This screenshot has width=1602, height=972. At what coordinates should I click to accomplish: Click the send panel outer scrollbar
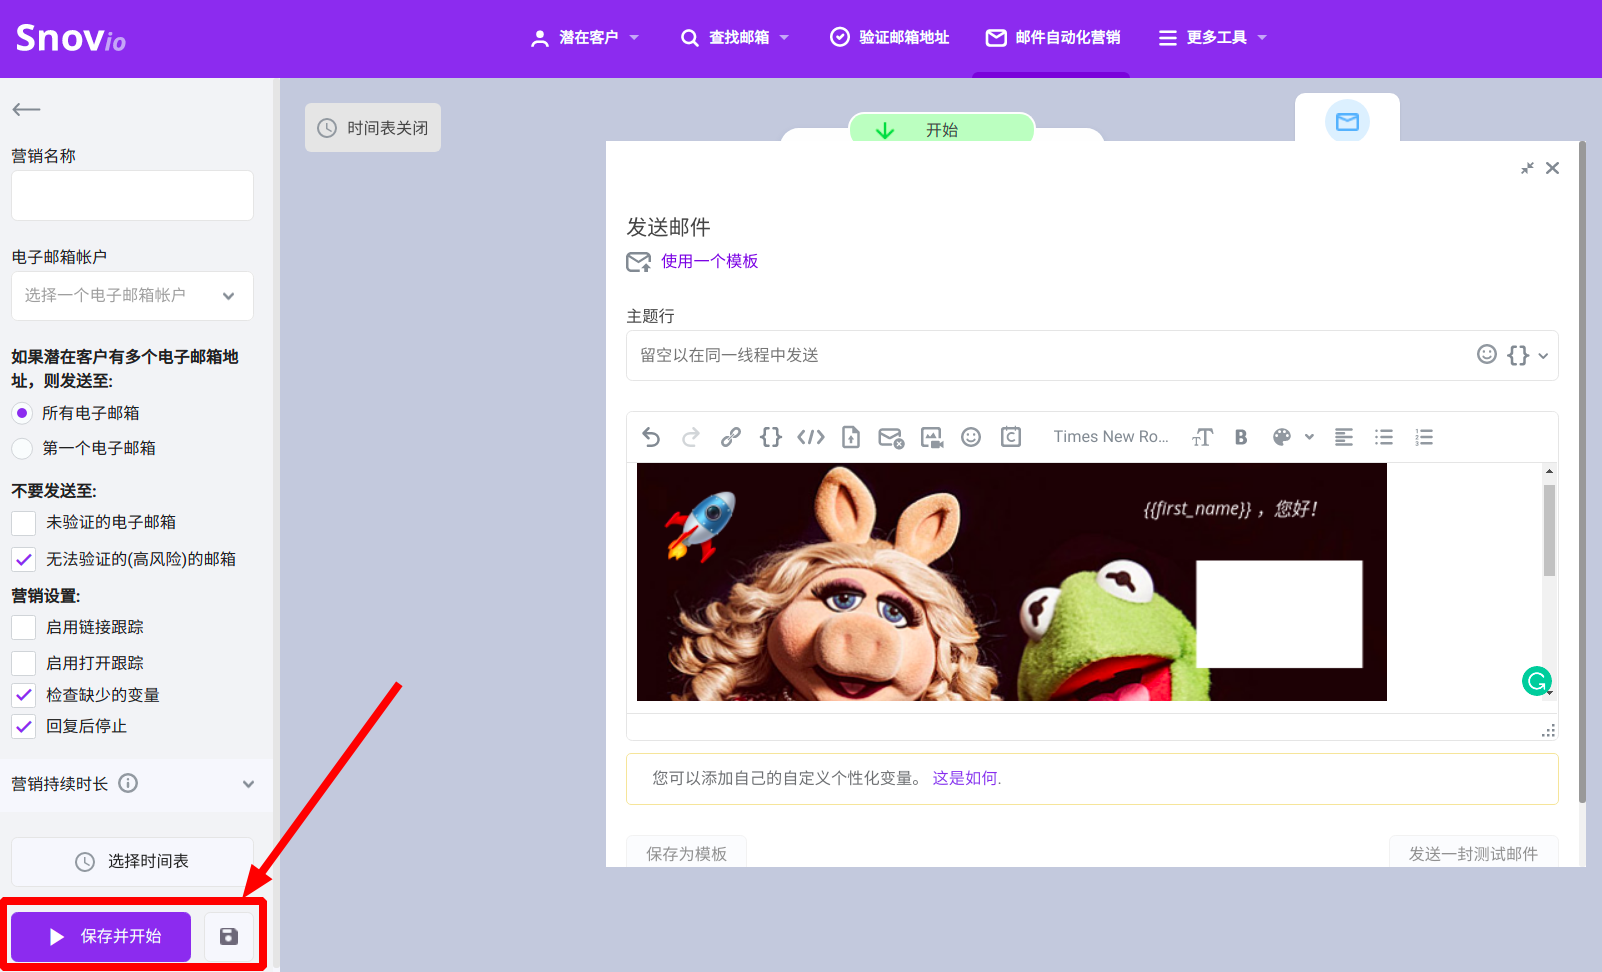click(1582, 471)
